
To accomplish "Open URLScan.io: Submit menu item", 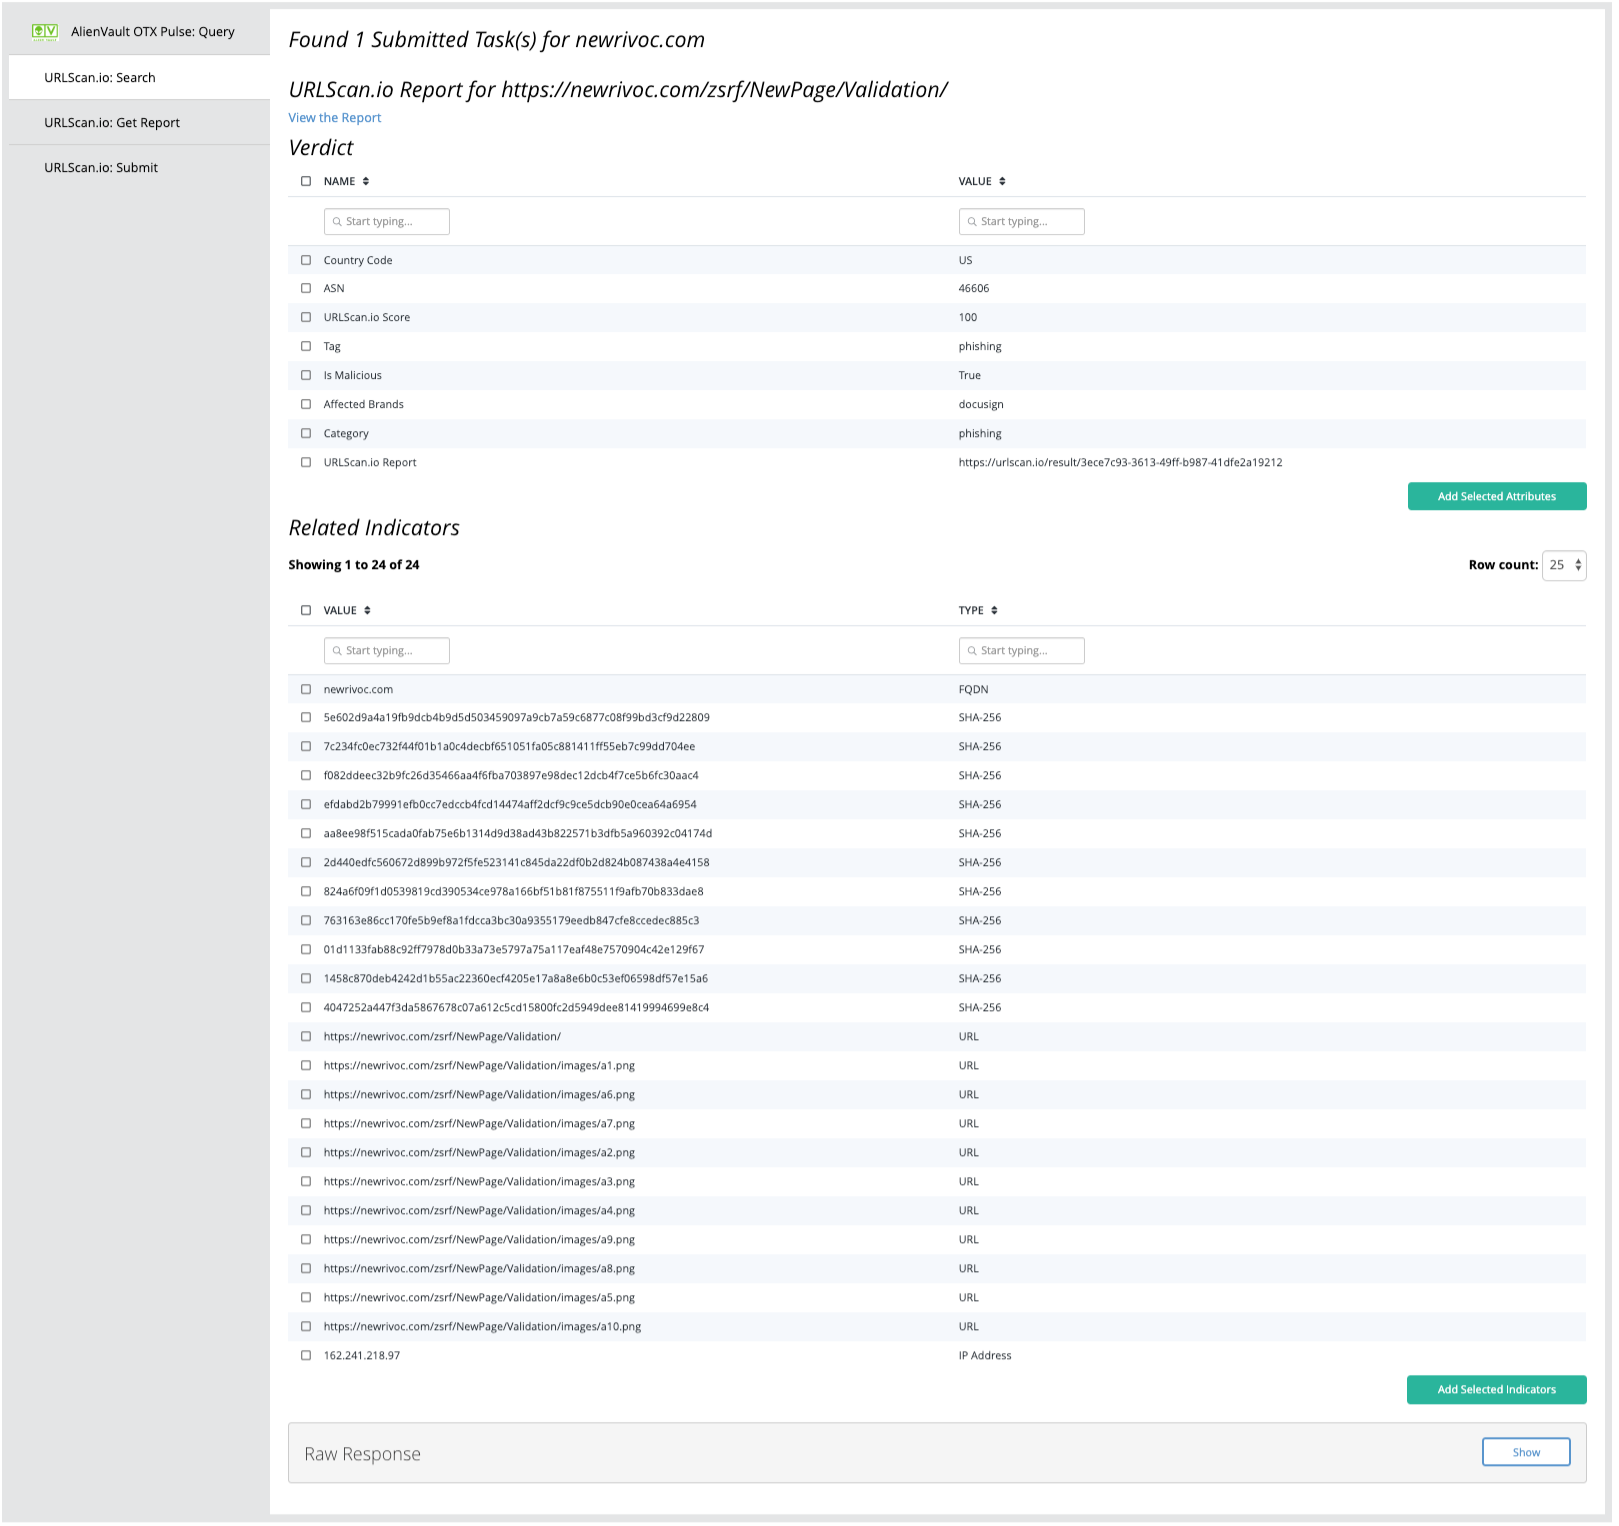I will pos(101,168).
